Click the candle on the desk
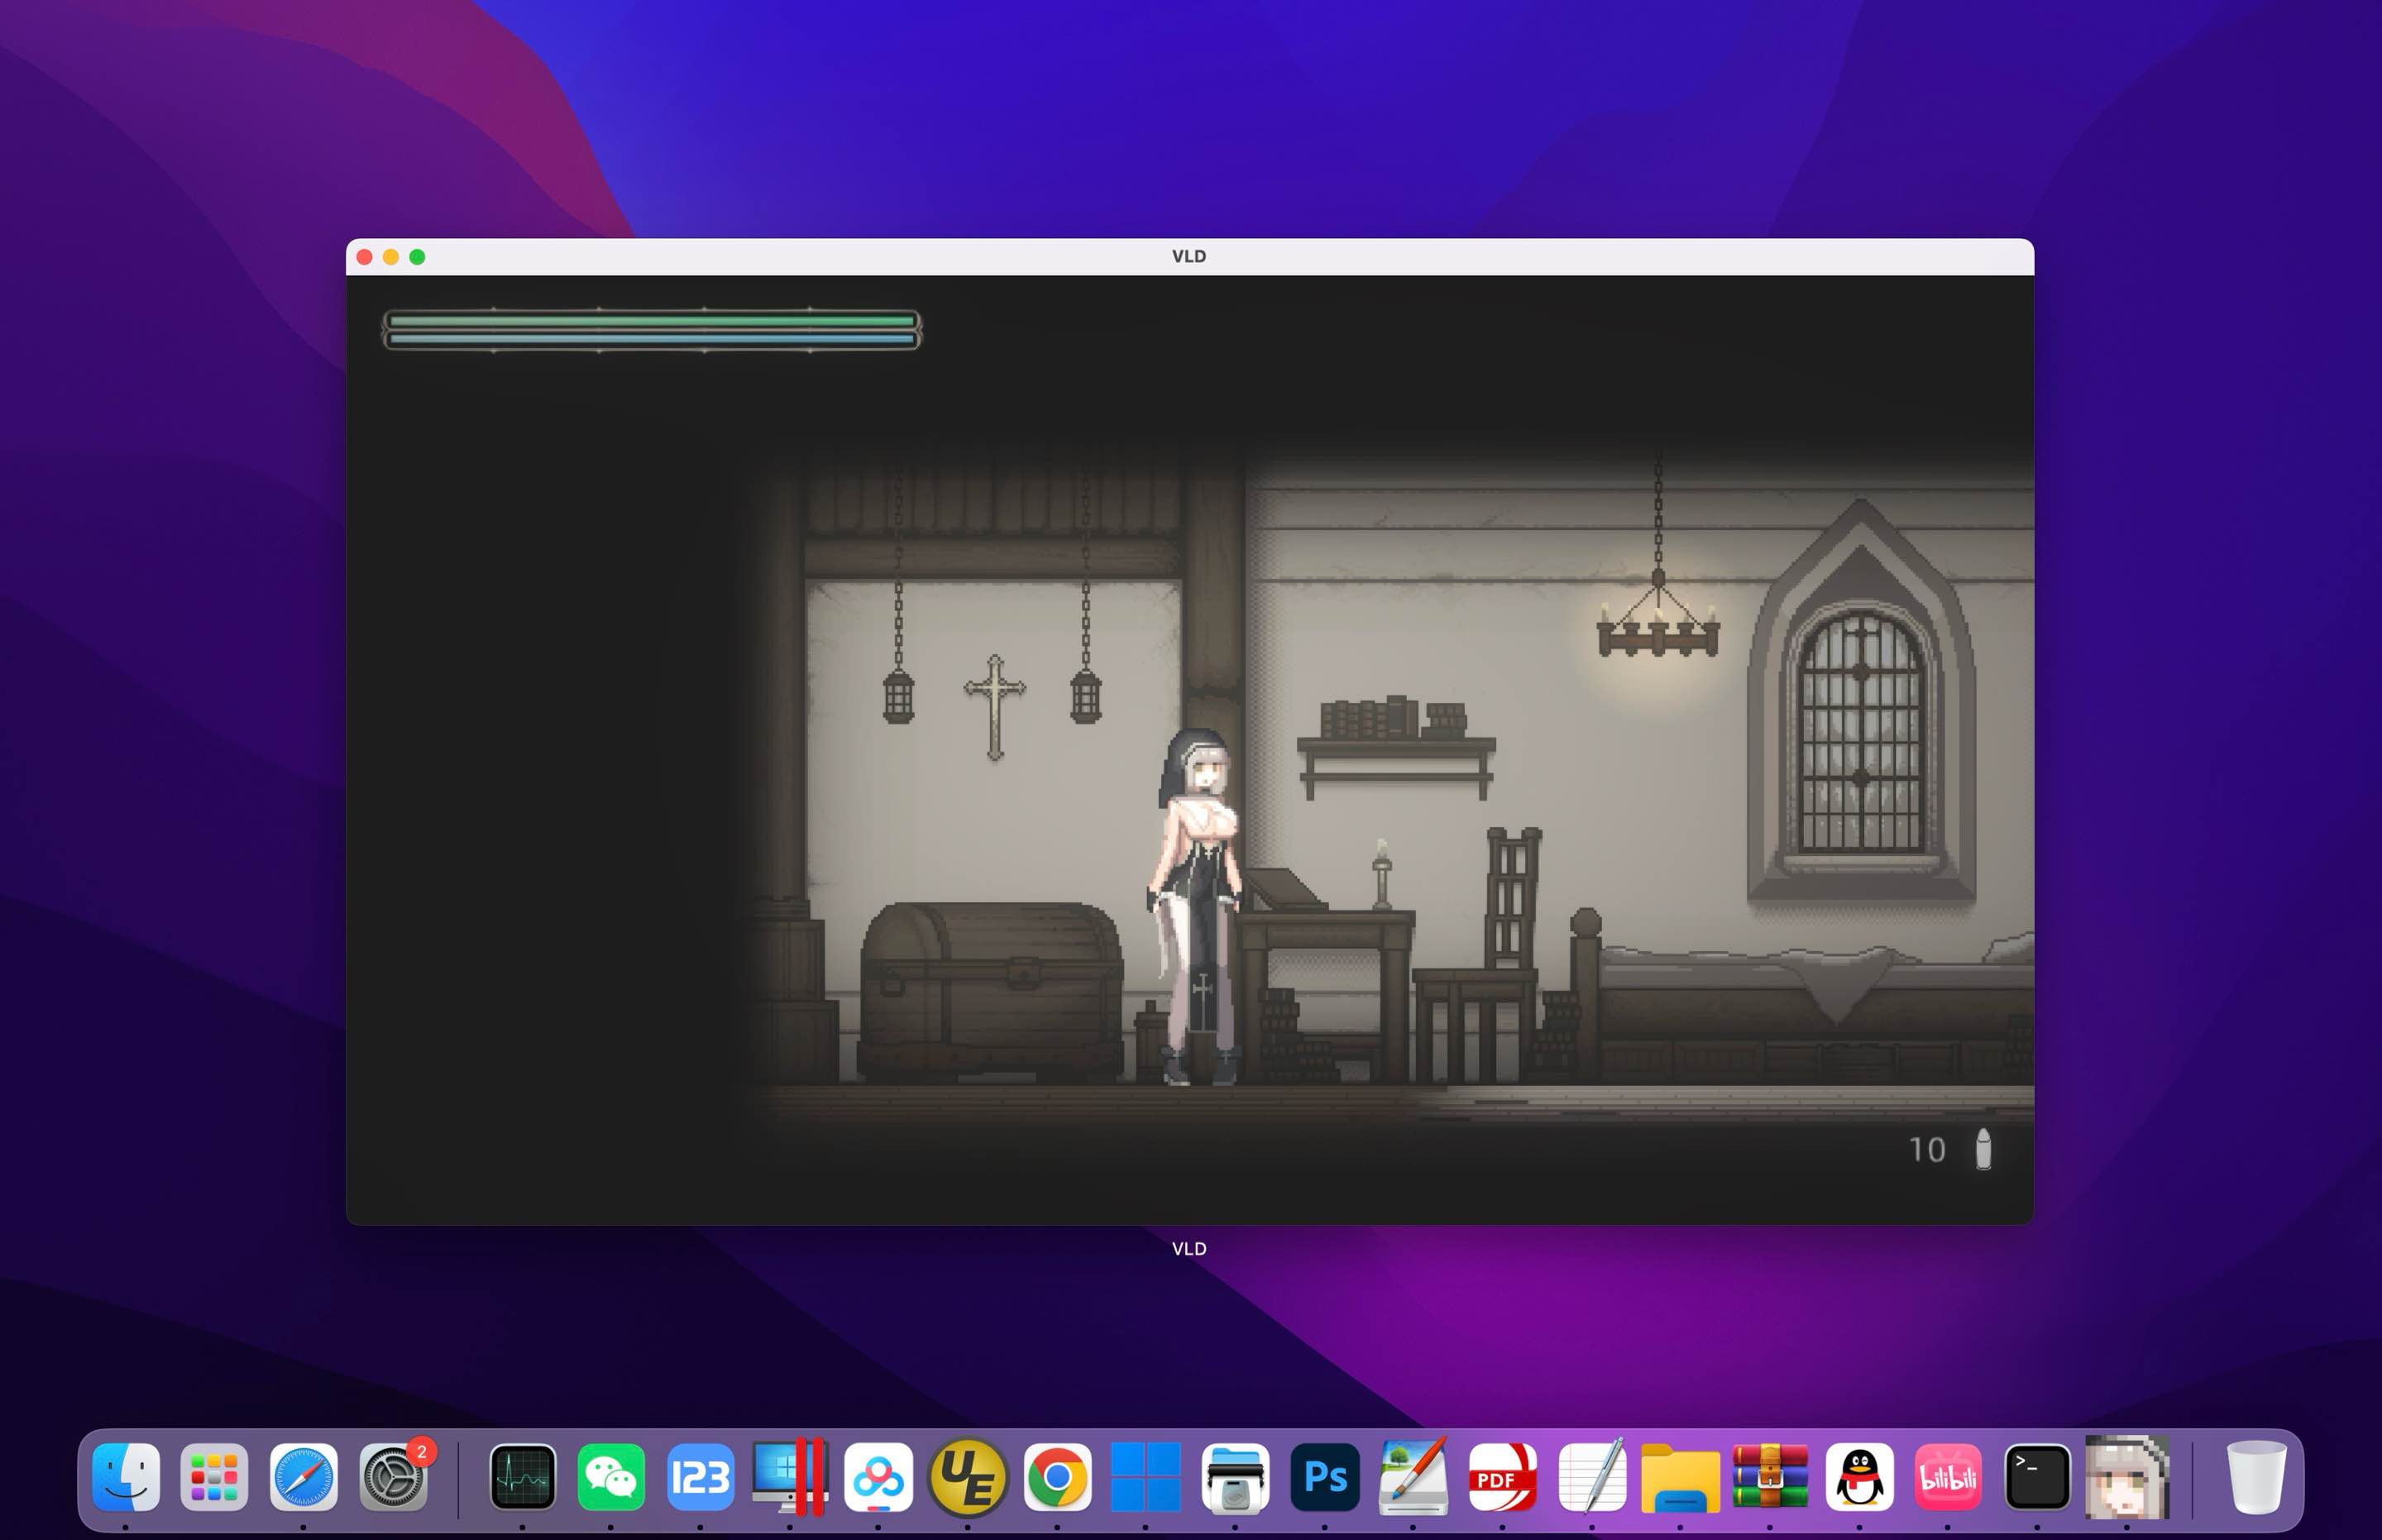This screenshot has height=1540, width=2382. (1382, 873)
